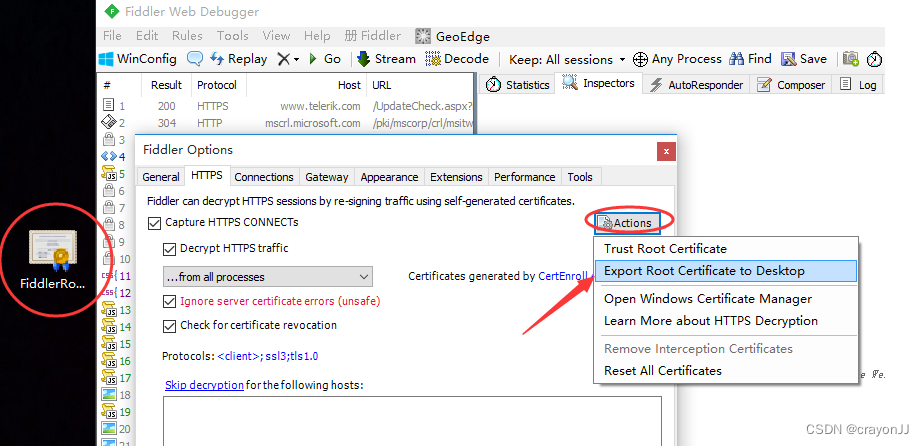Choose Export Root Certificate to Desktop

725,271
